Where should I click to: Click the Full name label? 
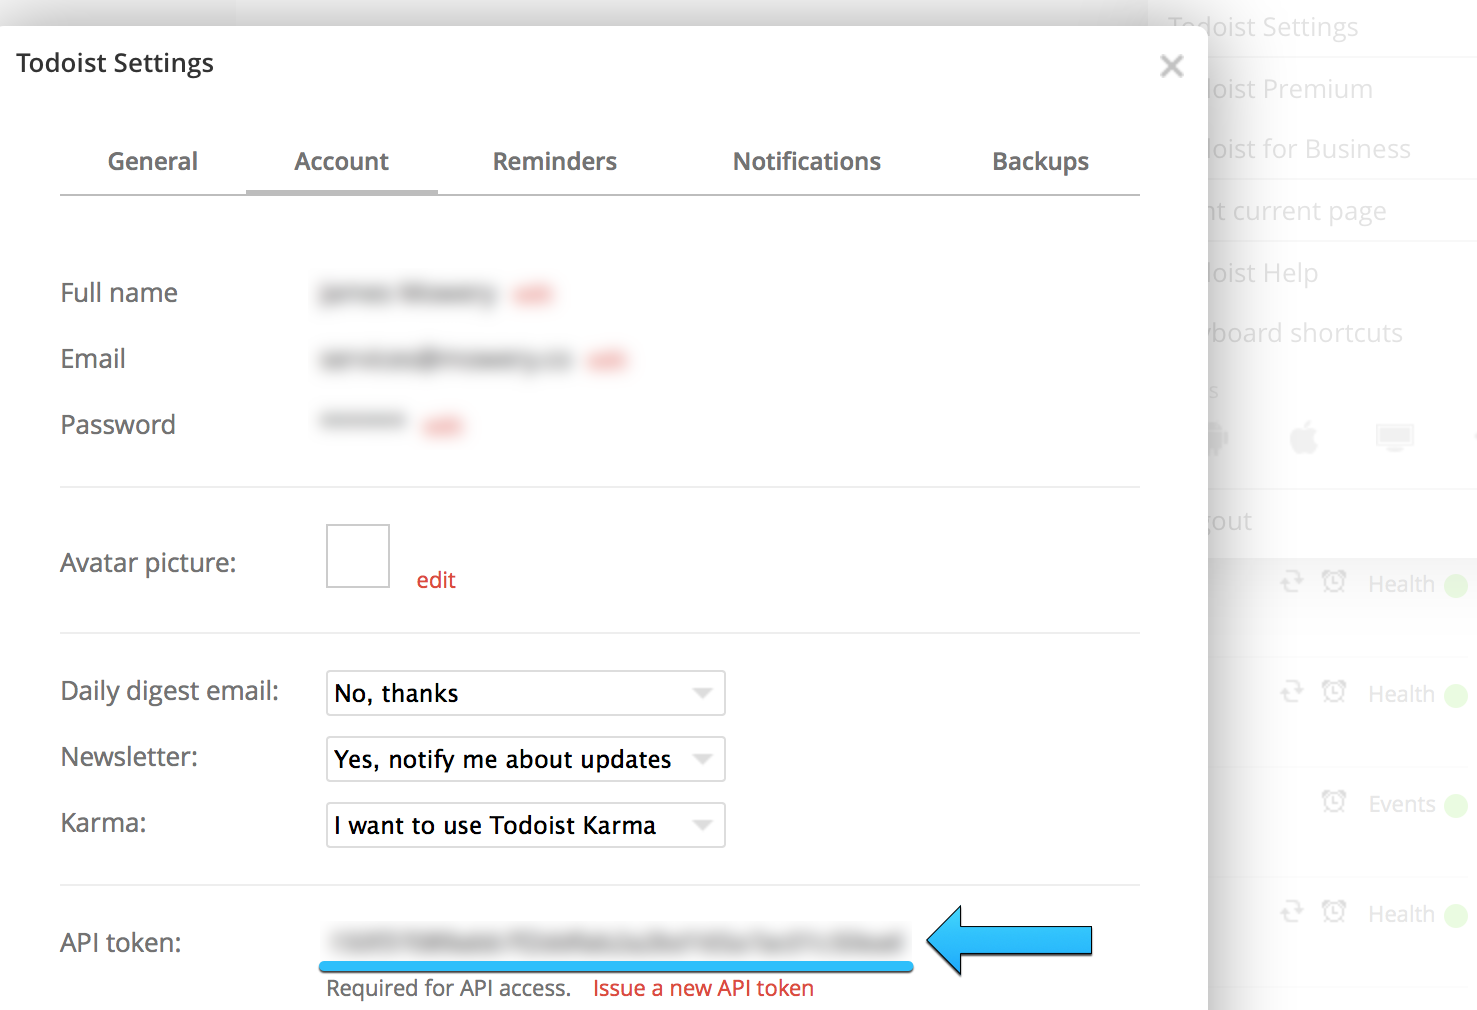coord(119,293)
